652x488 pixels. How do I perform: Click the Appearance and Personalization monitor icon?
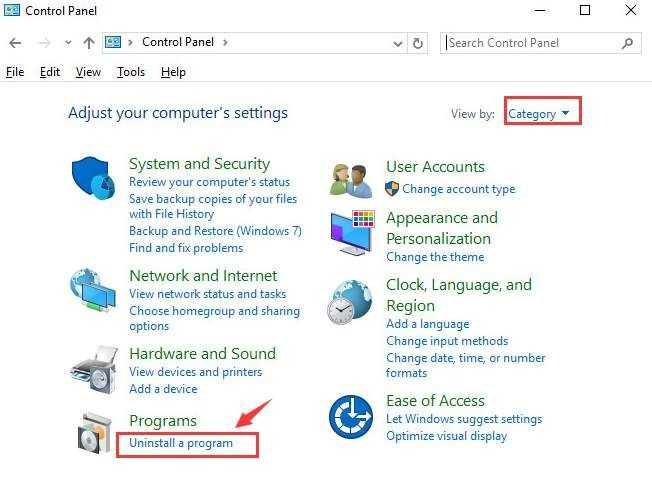tap(351, 234)
